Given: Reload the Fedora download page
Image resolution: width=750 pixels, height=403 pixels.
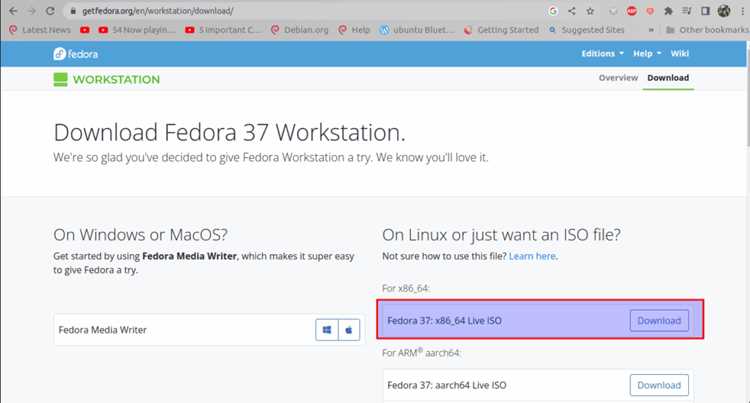Looking at the screenshot, I should tap(50, 11).
